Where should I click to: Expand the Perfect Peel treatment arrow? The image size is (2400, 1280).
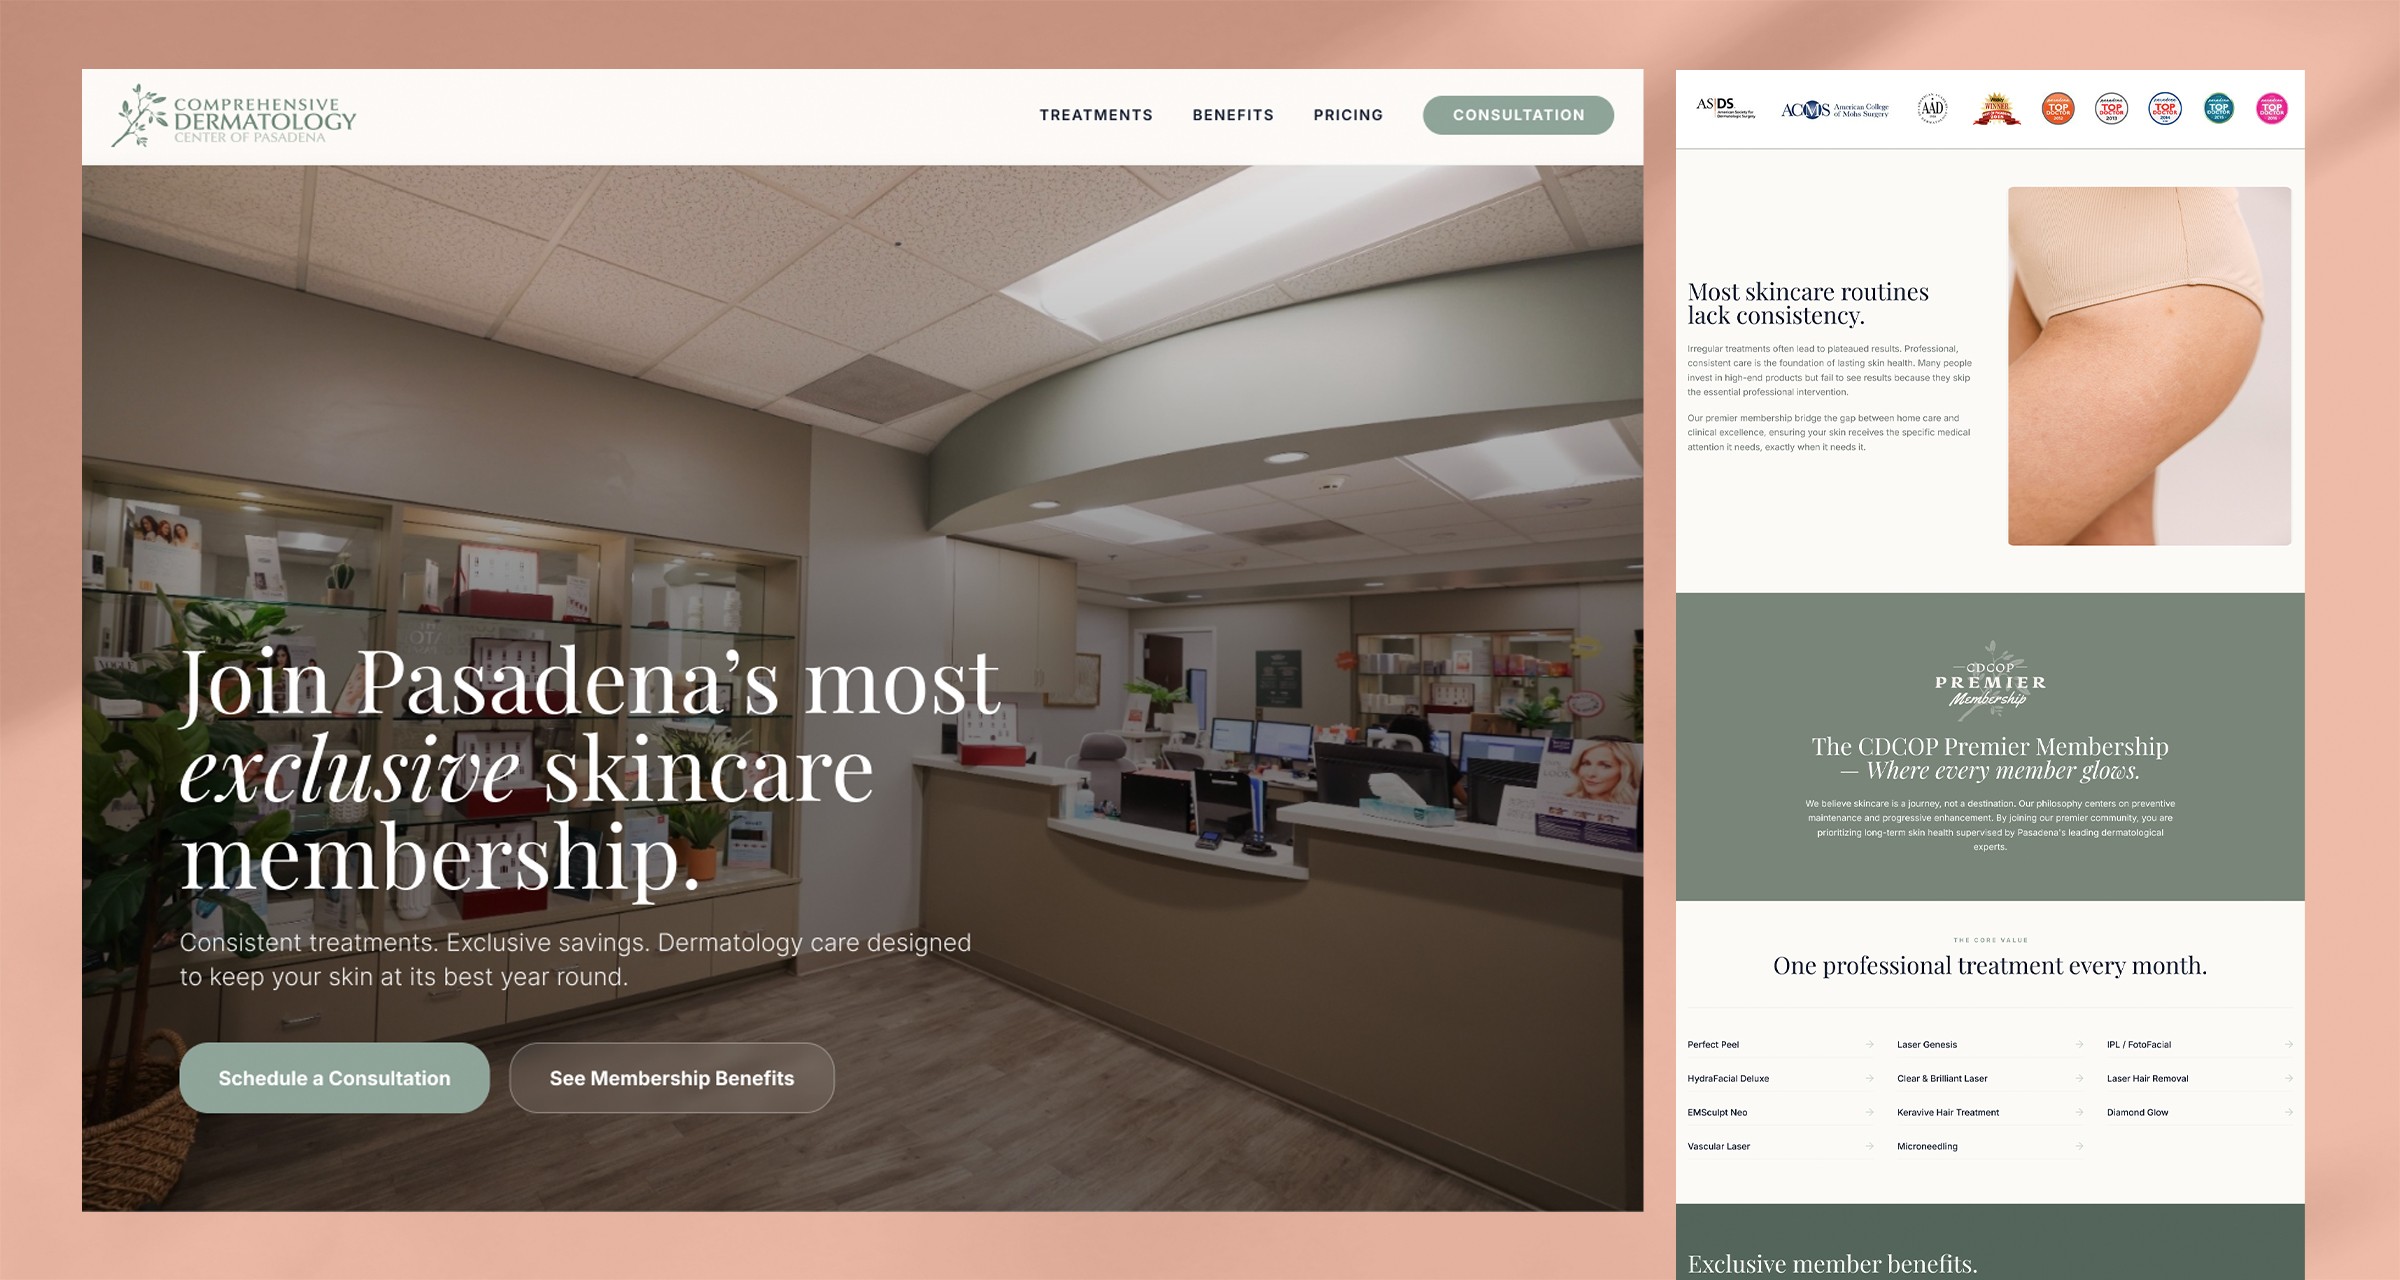point(1869,1044)
